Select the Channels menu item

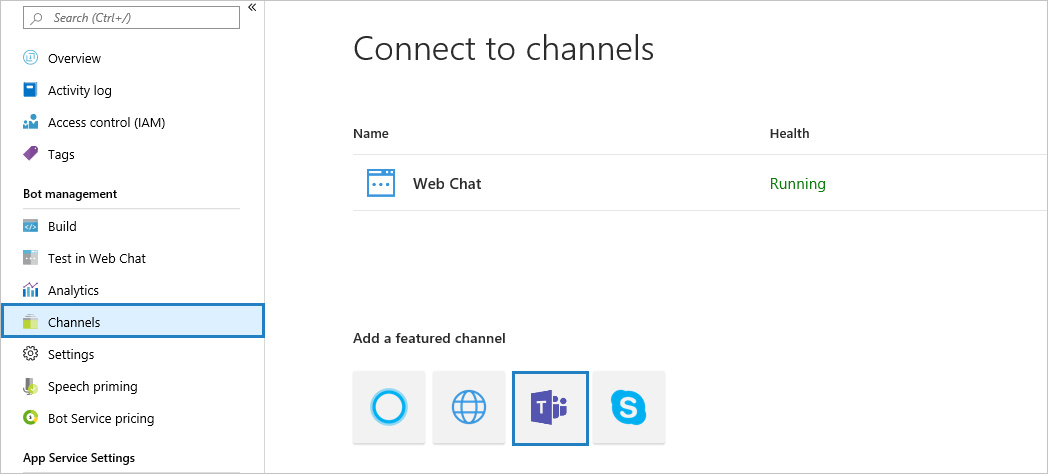(74, 322)
